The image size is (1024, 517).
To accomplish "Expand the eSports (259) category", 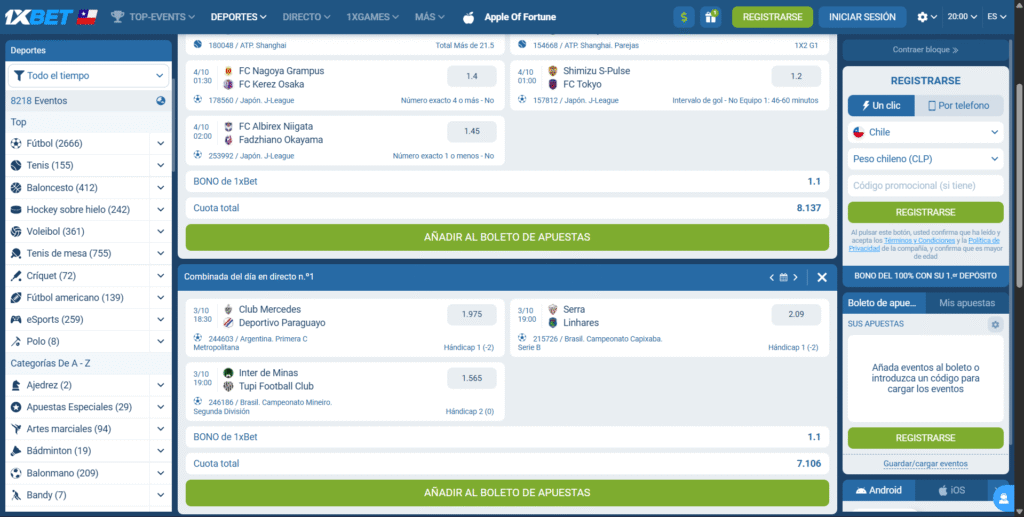I will 161,319.
